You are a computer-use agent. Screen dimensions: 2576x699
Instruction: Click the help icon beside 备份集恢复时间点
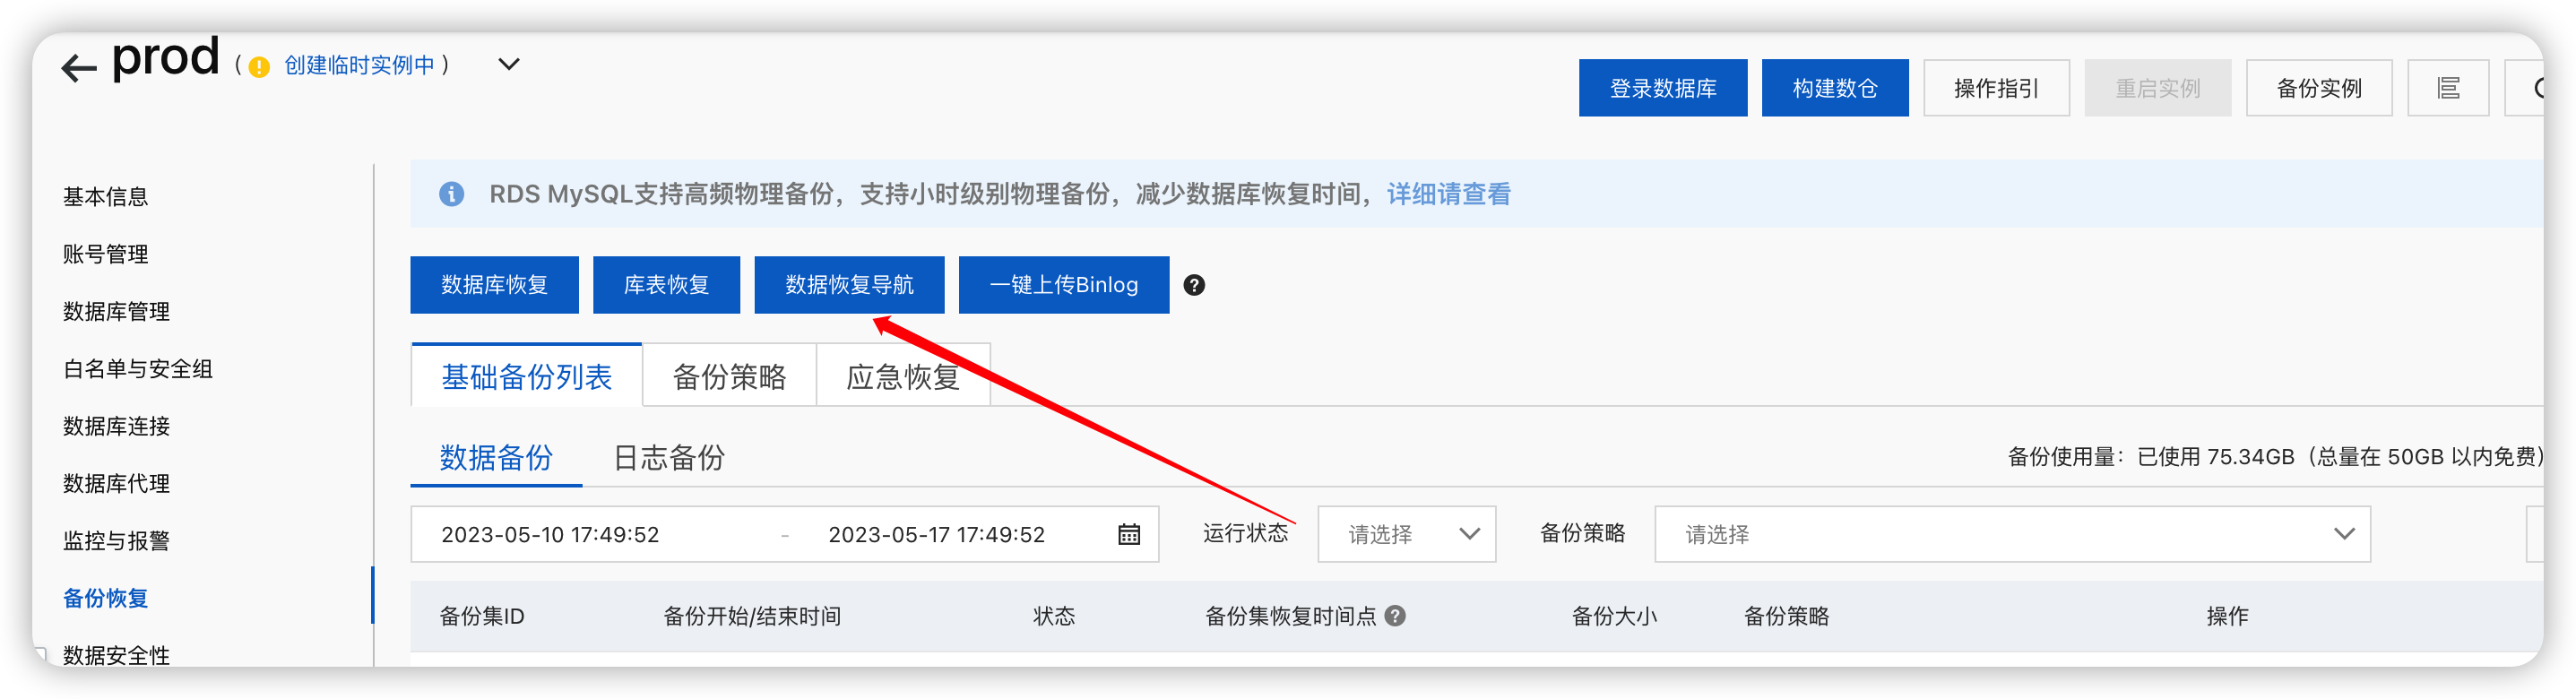tap(1395, 616)
